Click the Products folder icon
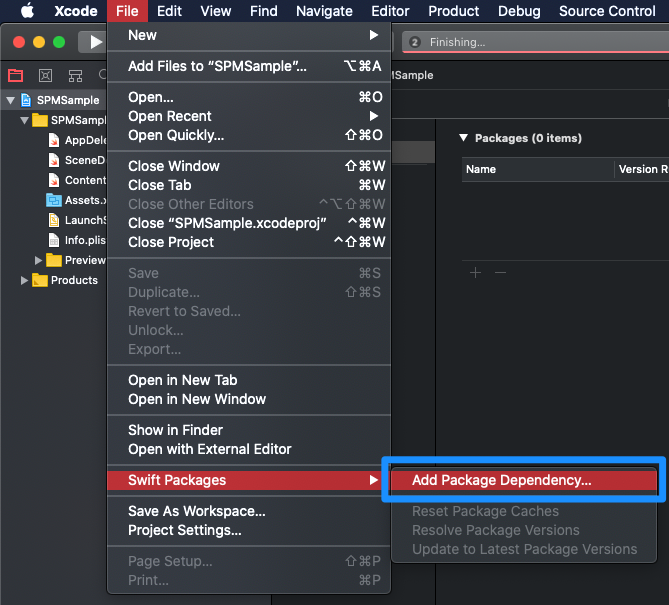The image size is (669, 605). point(40,280)
